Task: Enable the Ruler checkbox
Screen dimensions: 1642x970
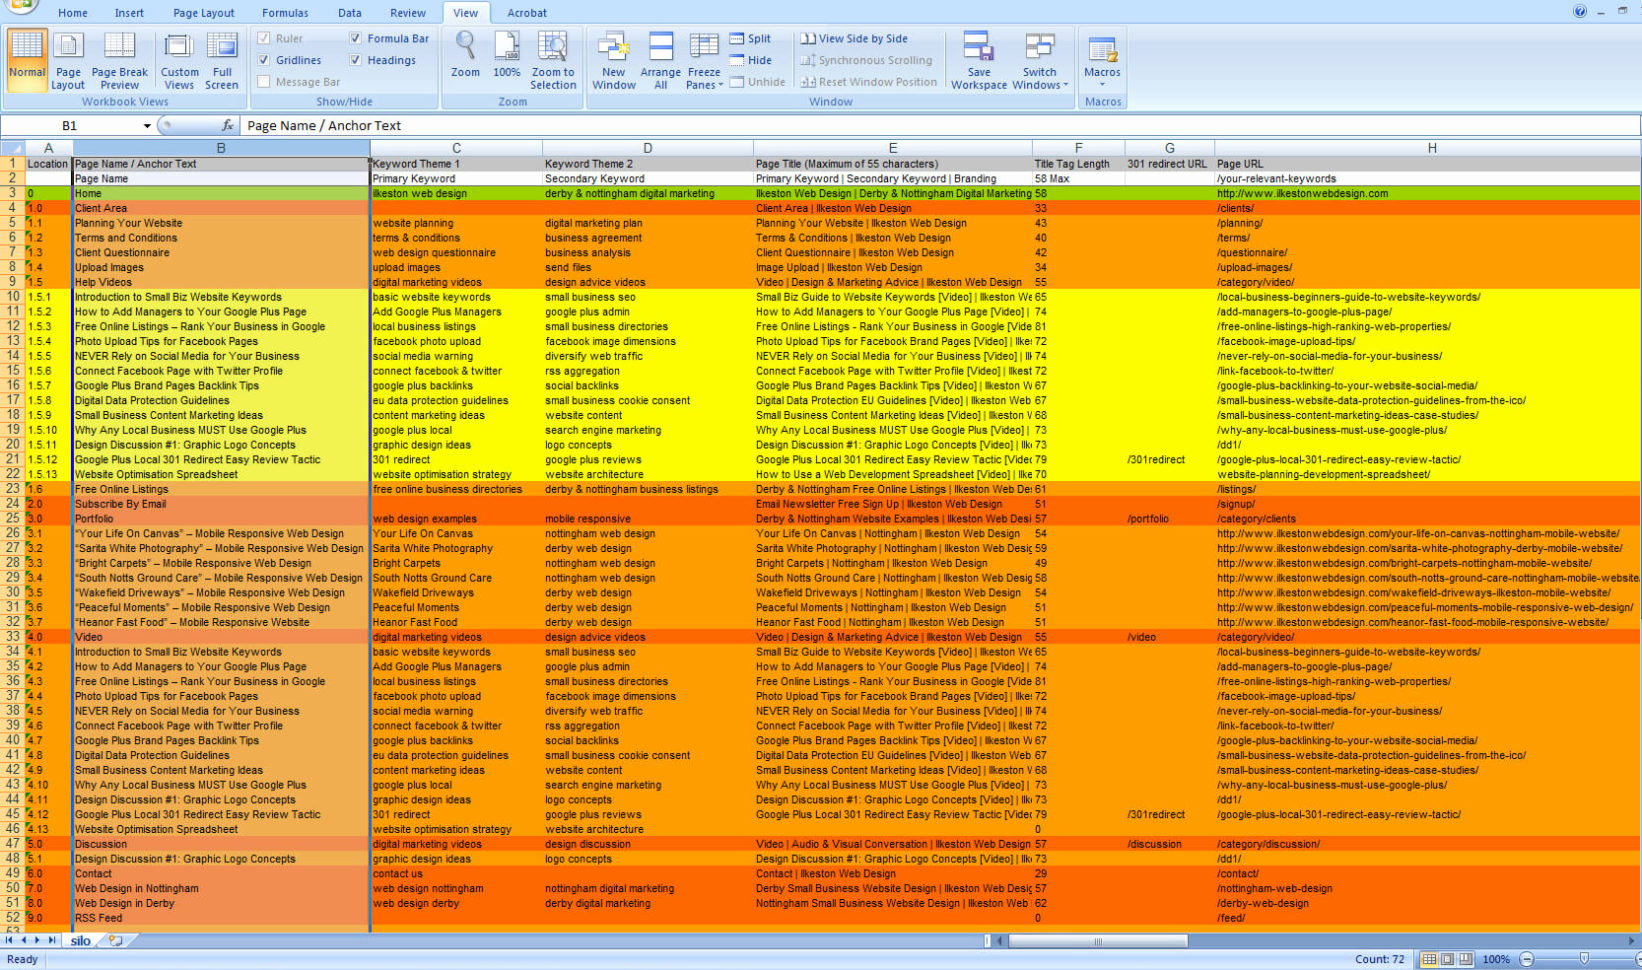Action: pos(265,38)
